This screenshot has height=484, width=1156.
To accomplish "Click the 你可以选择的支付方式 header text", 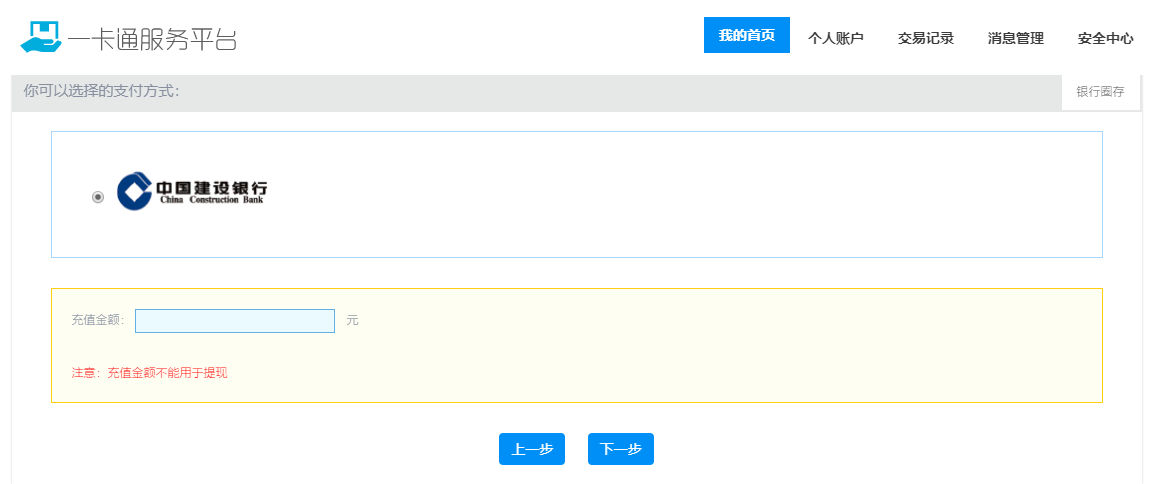I will point(101,91).
